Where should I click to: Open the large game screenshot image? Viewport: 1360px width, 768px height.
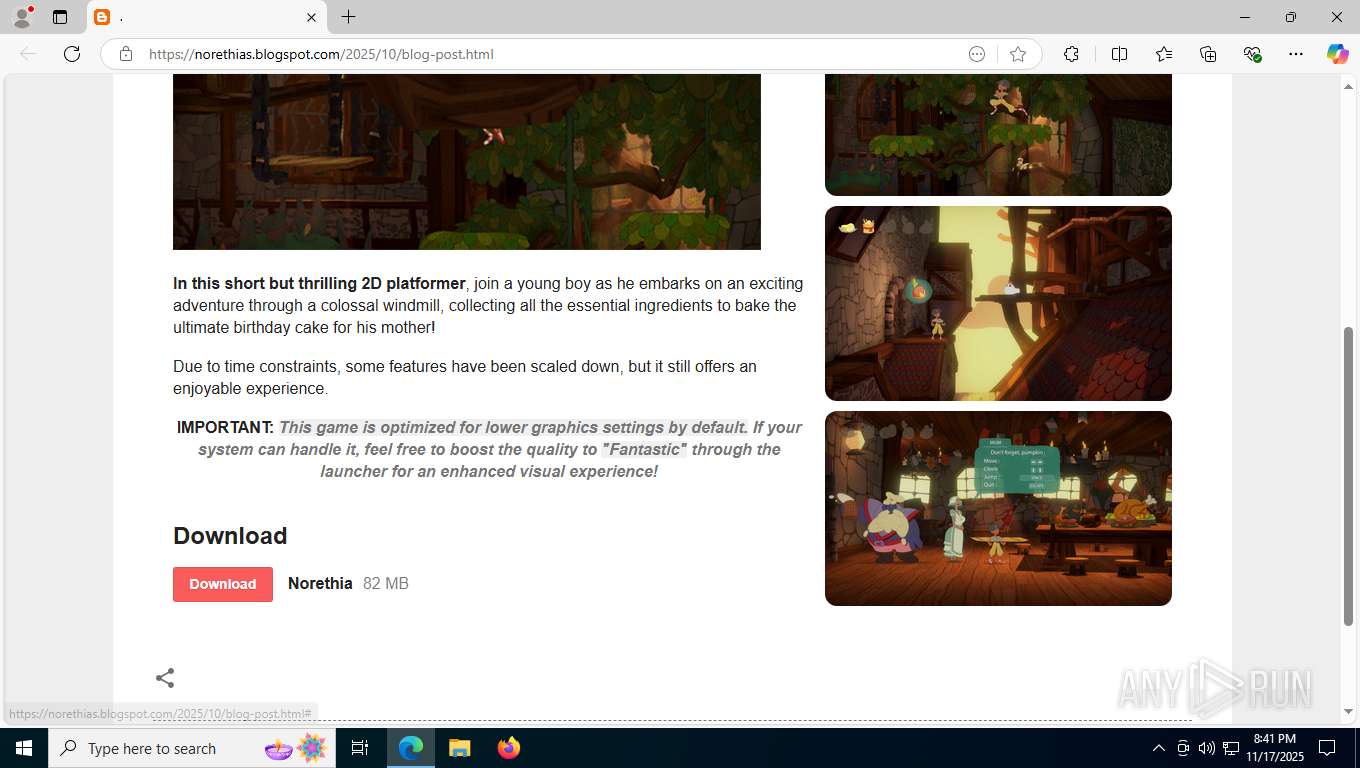467,161
